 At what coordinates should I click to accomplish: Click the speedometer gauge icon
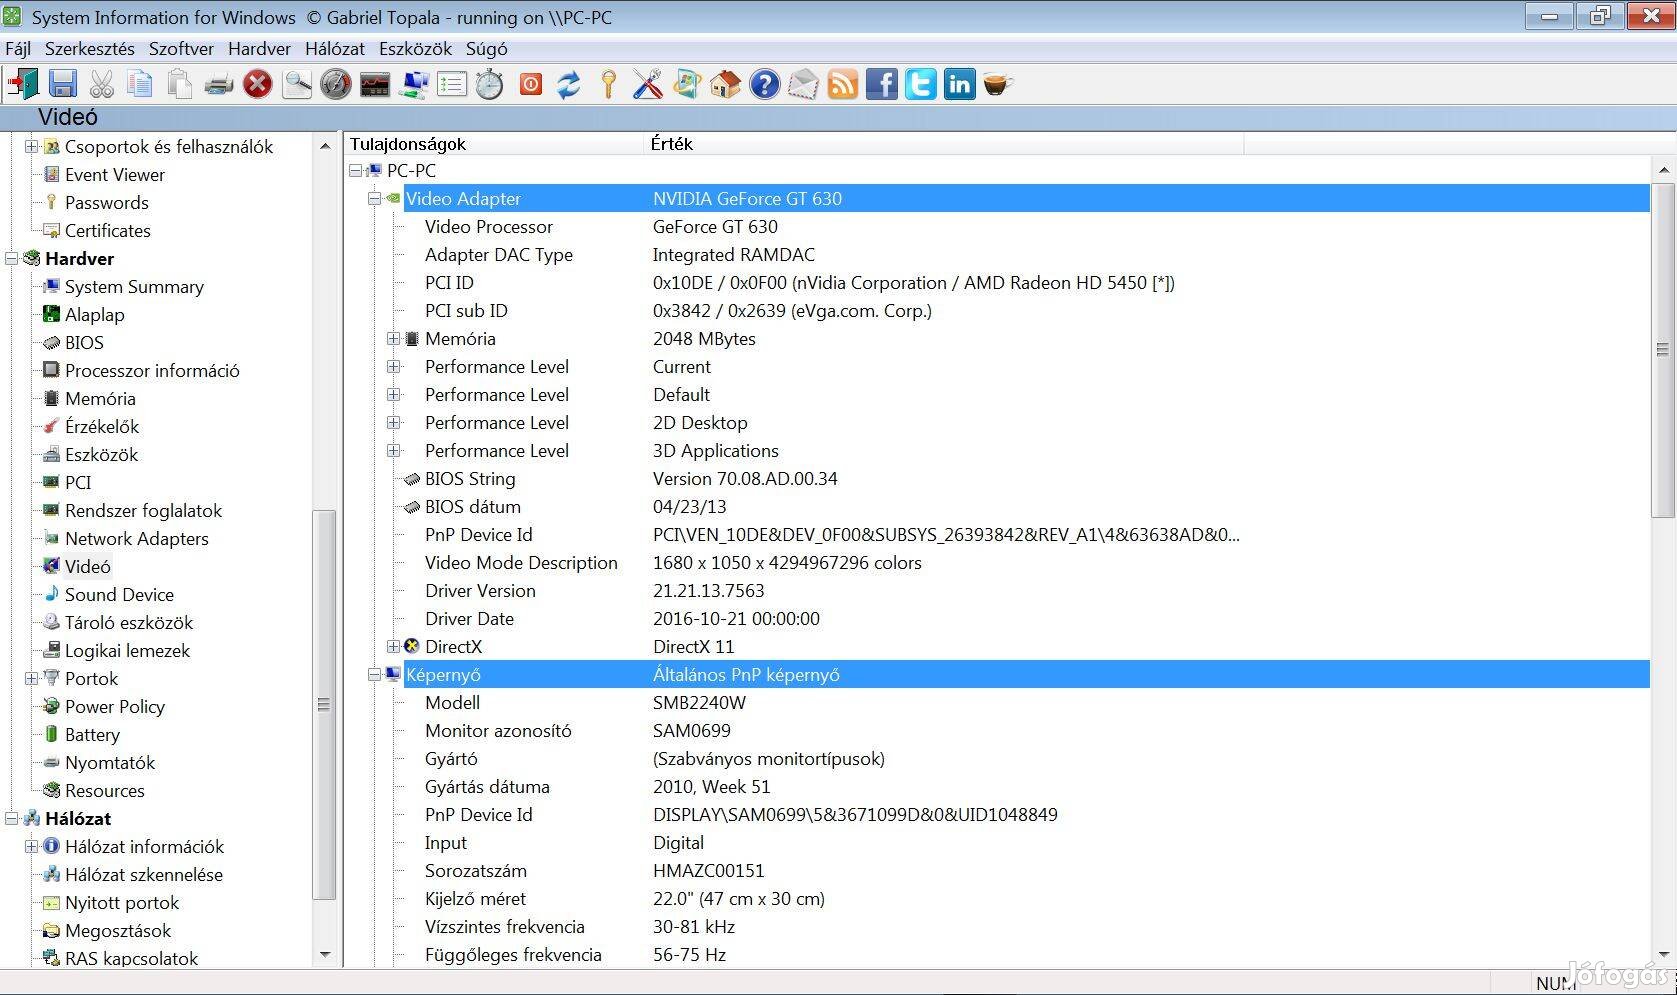click(x=336, y=84)
